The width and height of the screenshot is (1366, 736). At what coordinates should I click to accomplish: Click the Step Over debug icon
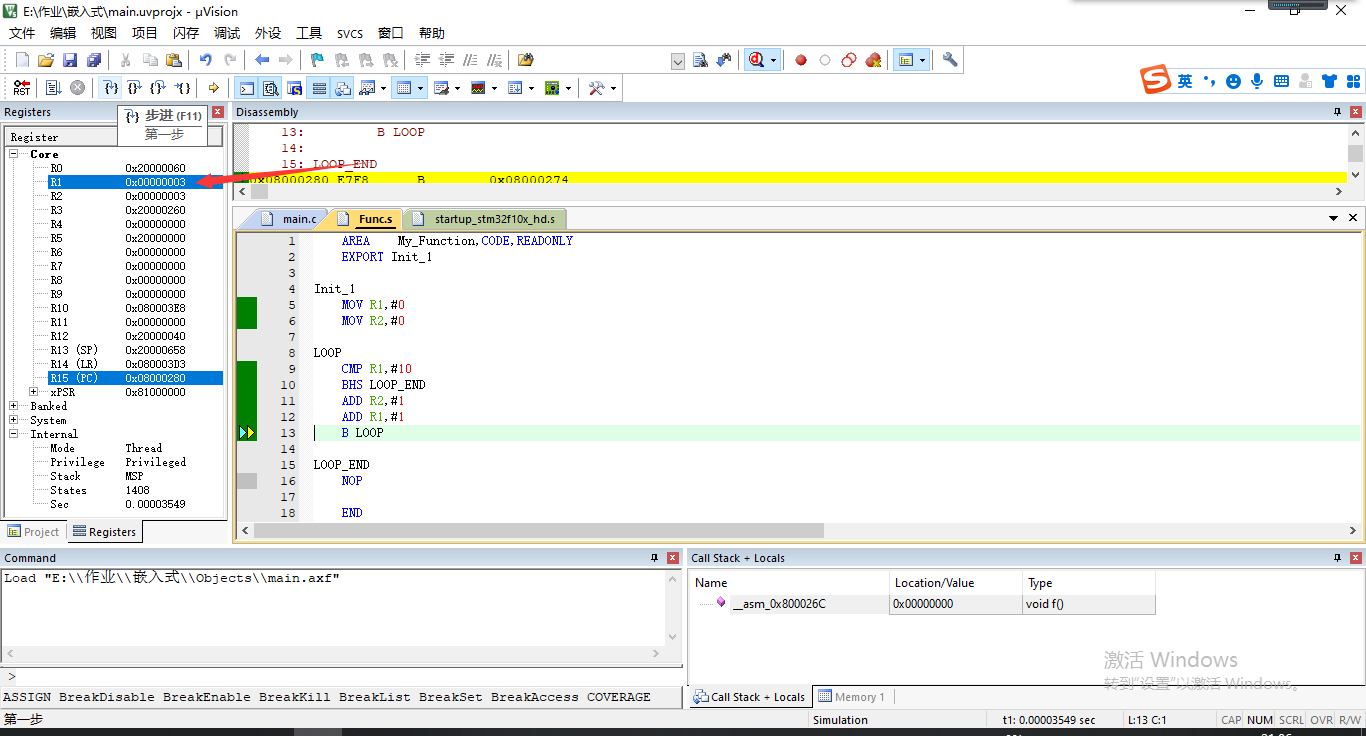point(132,88)
